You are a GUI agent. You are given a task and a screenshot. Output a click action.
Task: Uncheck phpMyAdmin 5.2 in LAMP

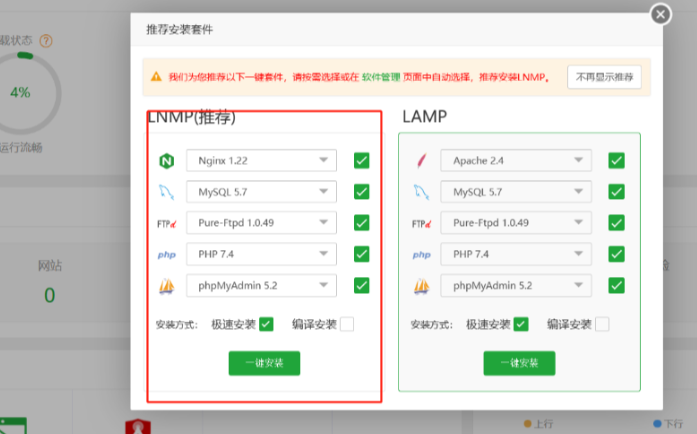click(616, 285)
